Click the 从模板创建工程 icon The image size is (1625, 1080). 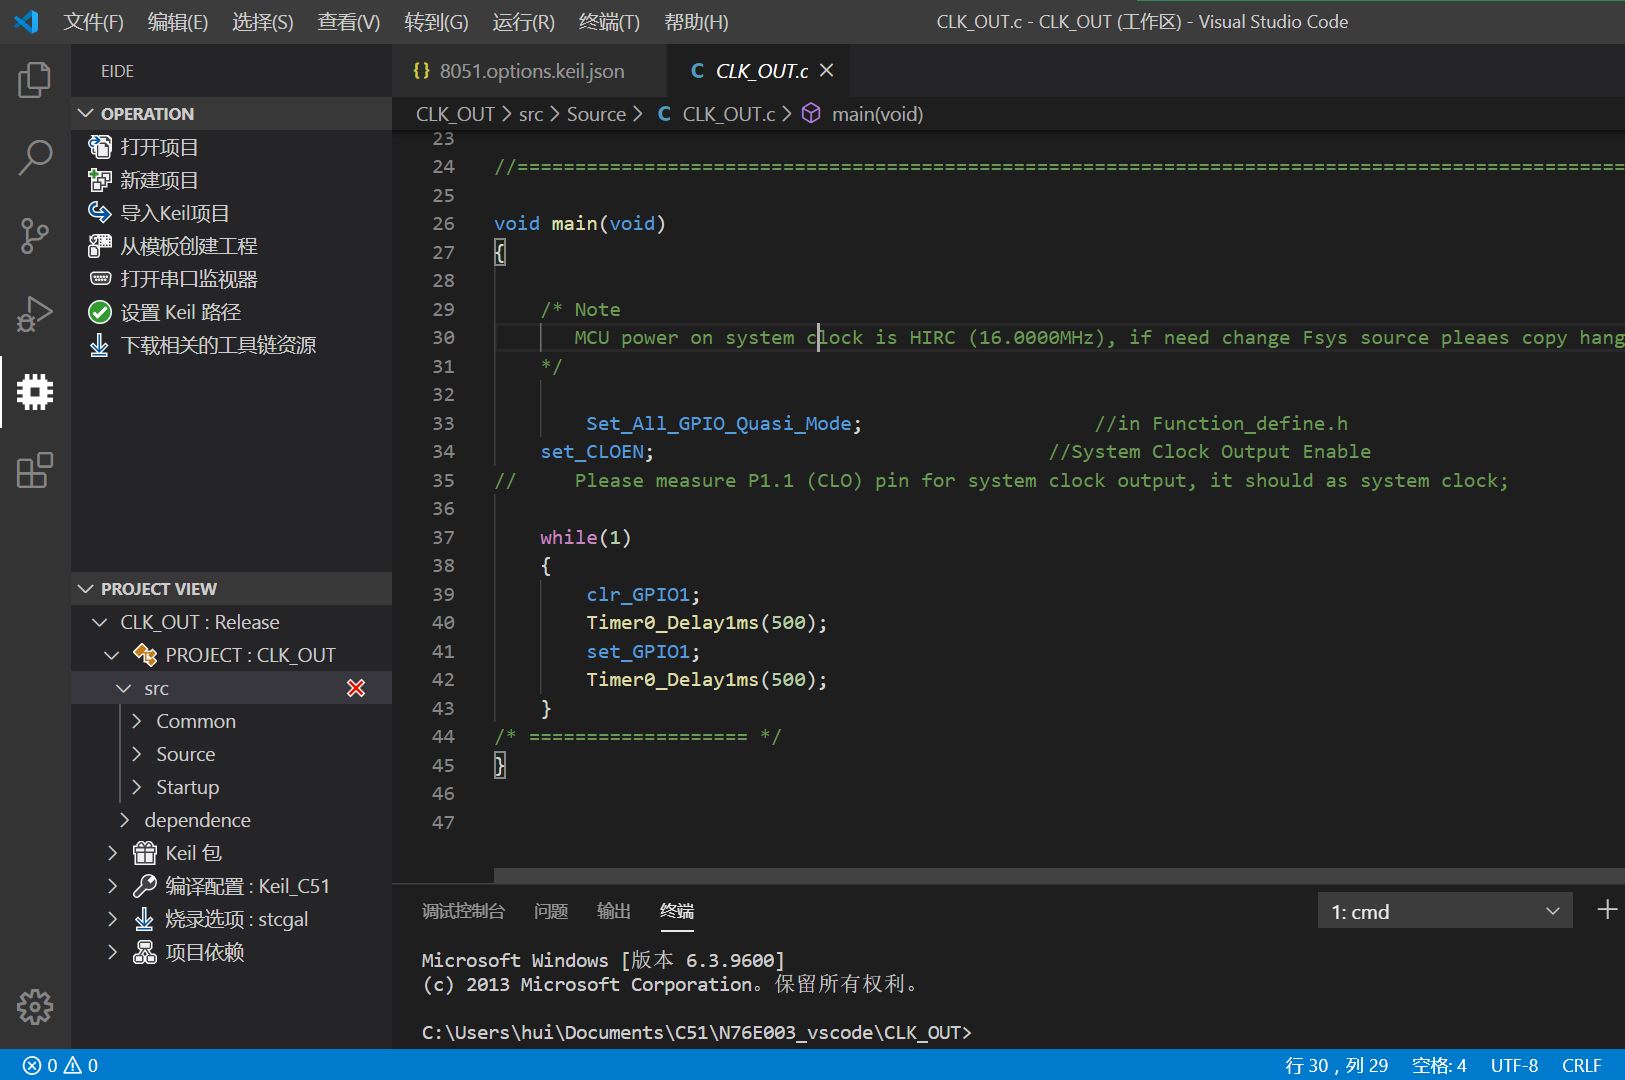pos(100,246)
